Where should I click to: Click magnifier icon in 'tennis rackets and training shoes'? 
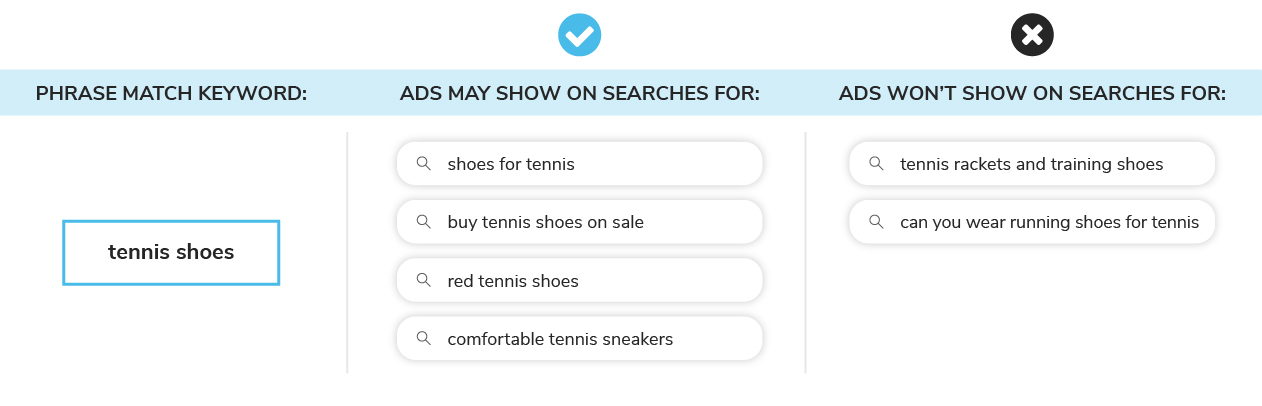coord(876,163)
